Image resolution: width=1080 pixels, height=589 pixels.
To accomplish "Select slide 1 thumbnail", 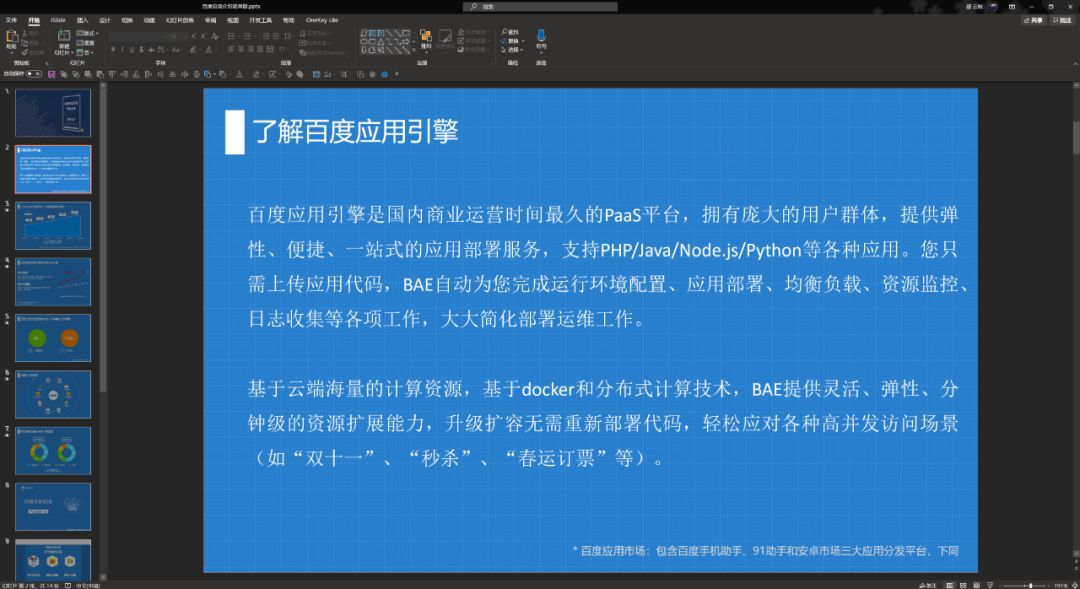I will tap(53, 113).
